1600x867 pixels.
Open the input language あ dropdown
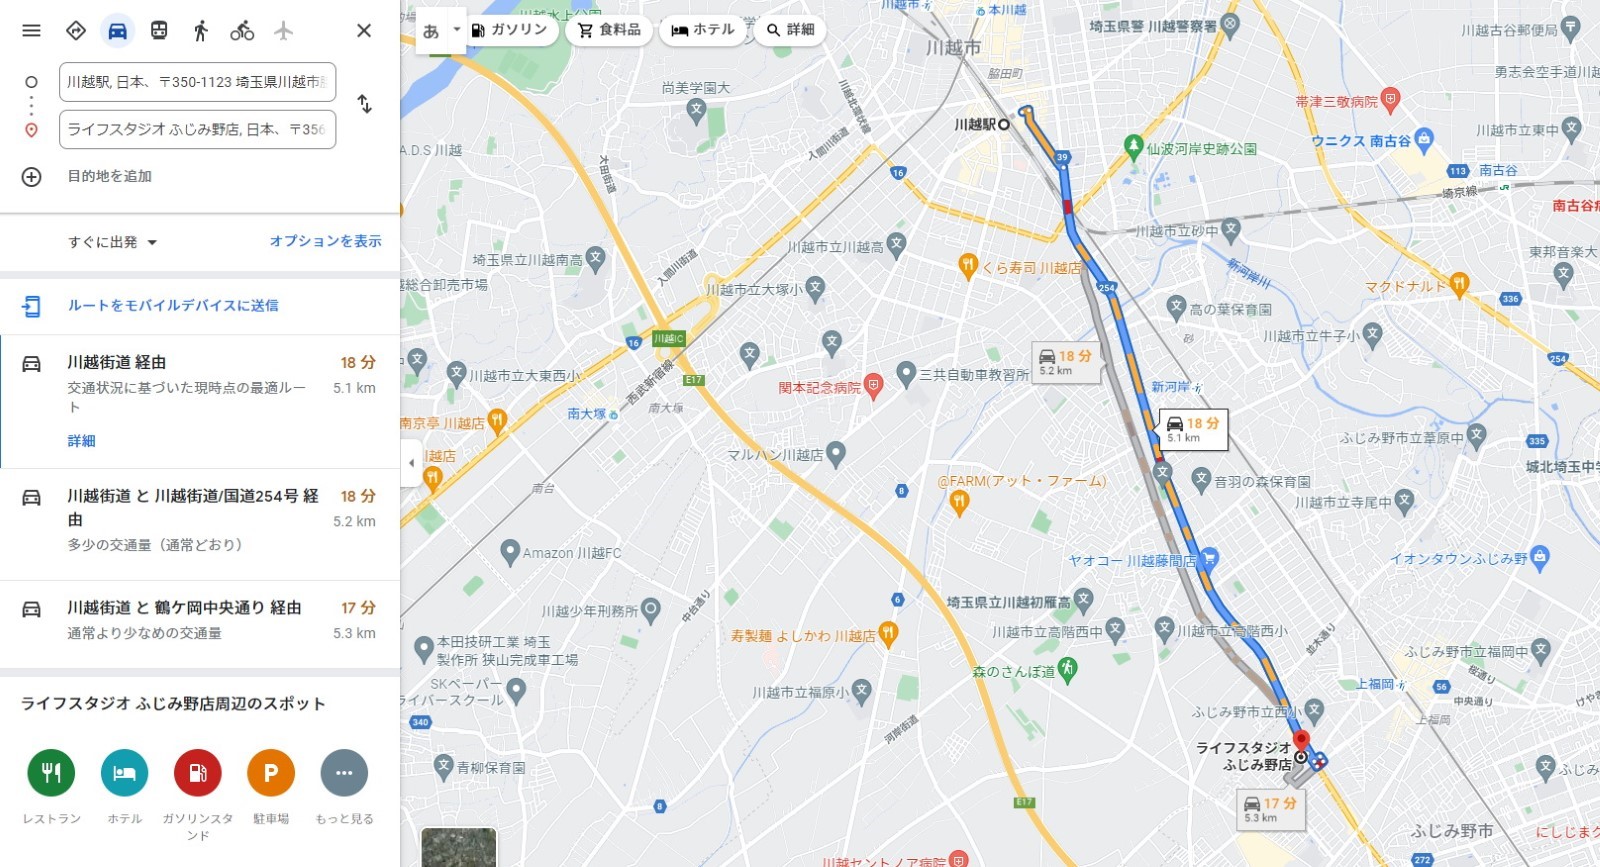pos(441,30)
